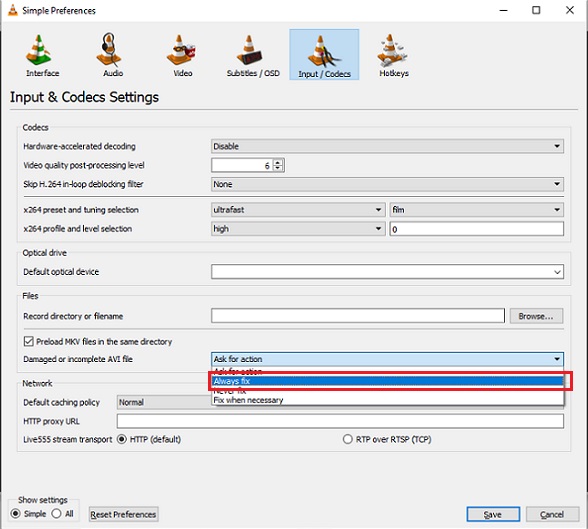
Task: Open the Video preferences category
Action: tap(183, 55)
